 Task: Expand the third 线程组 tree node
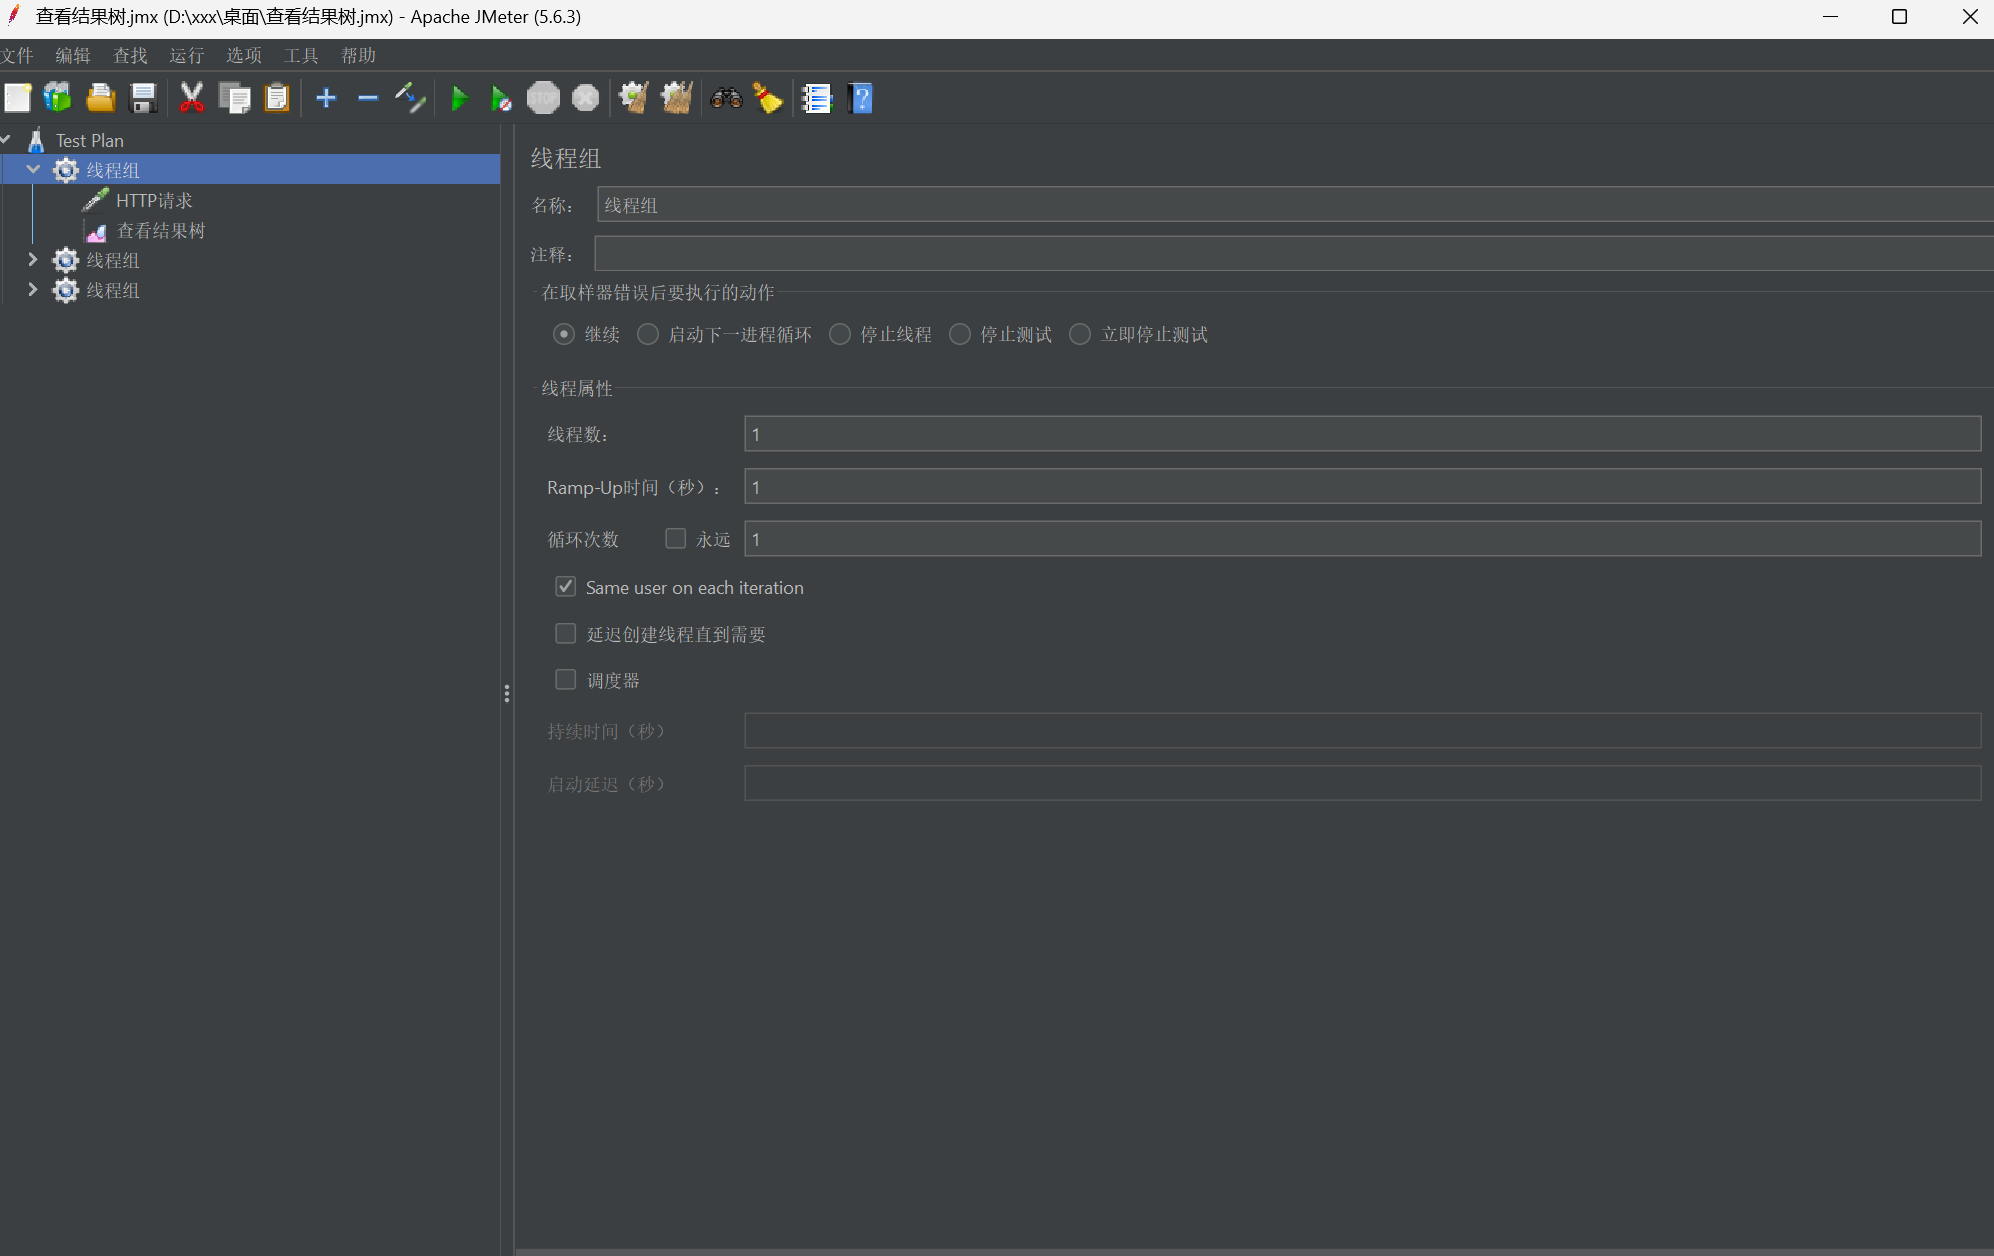(x=33, y=290)
